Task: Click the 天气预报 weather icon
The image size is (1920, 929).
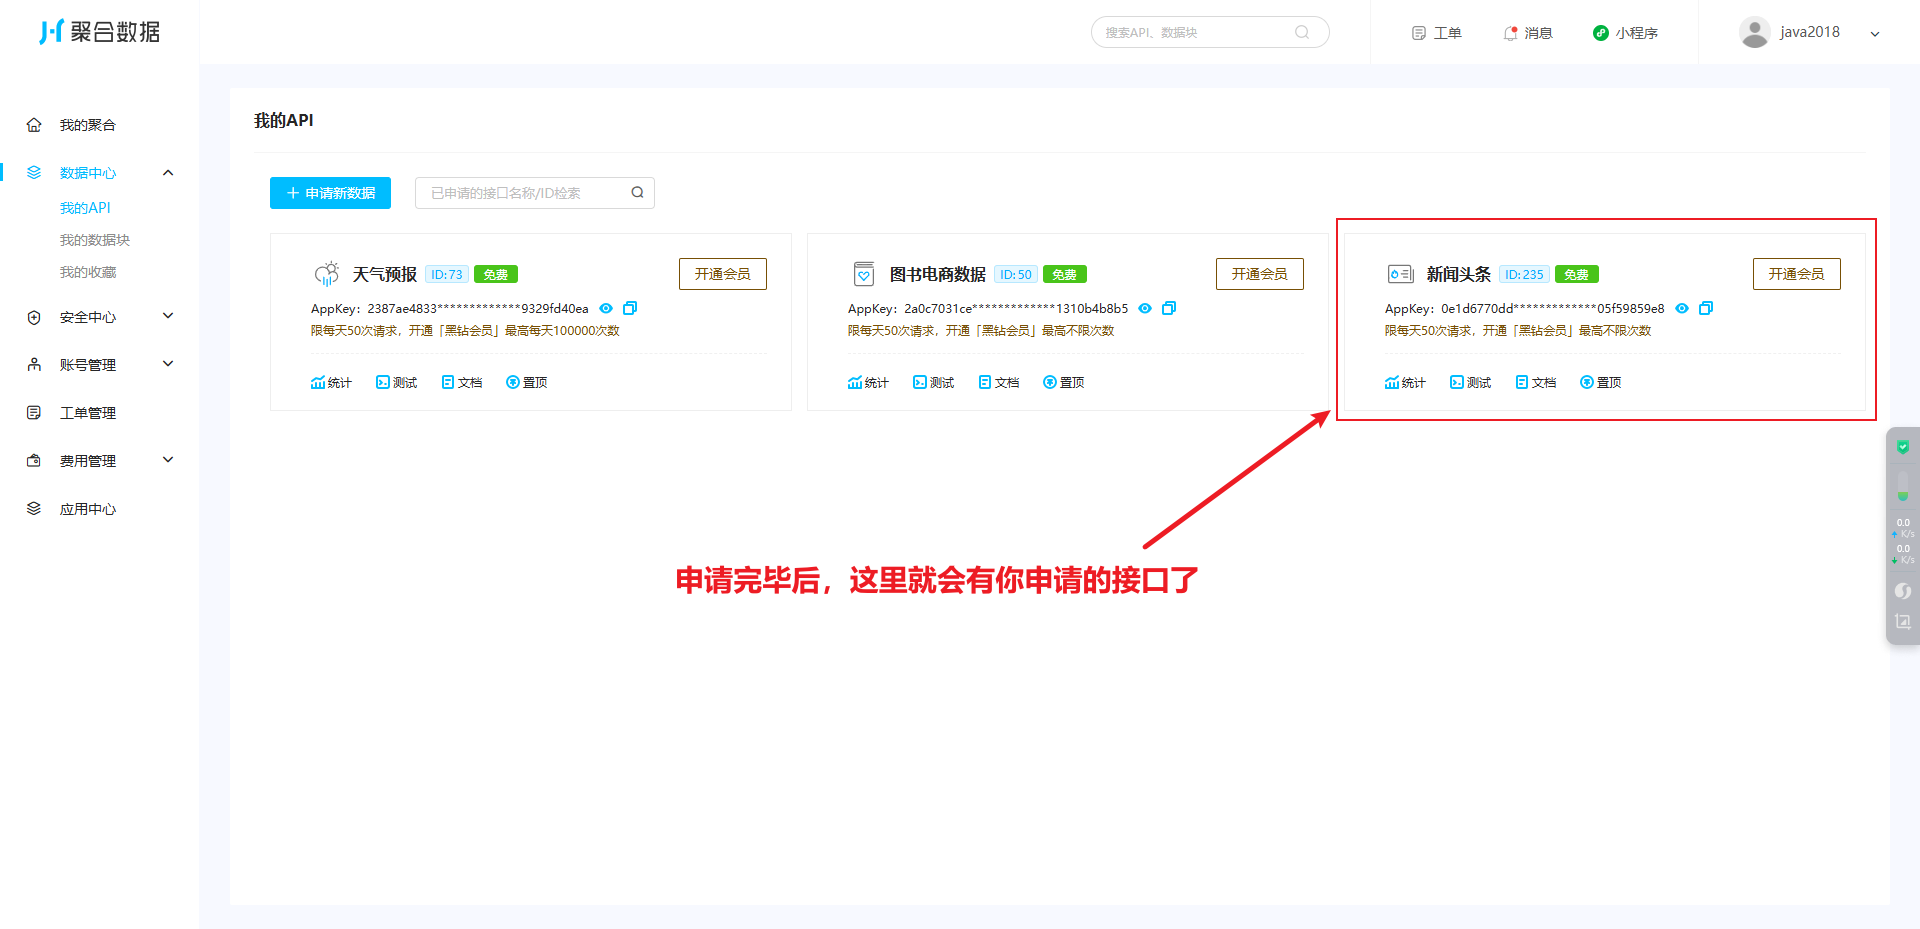Action: [x=327, y=273]
